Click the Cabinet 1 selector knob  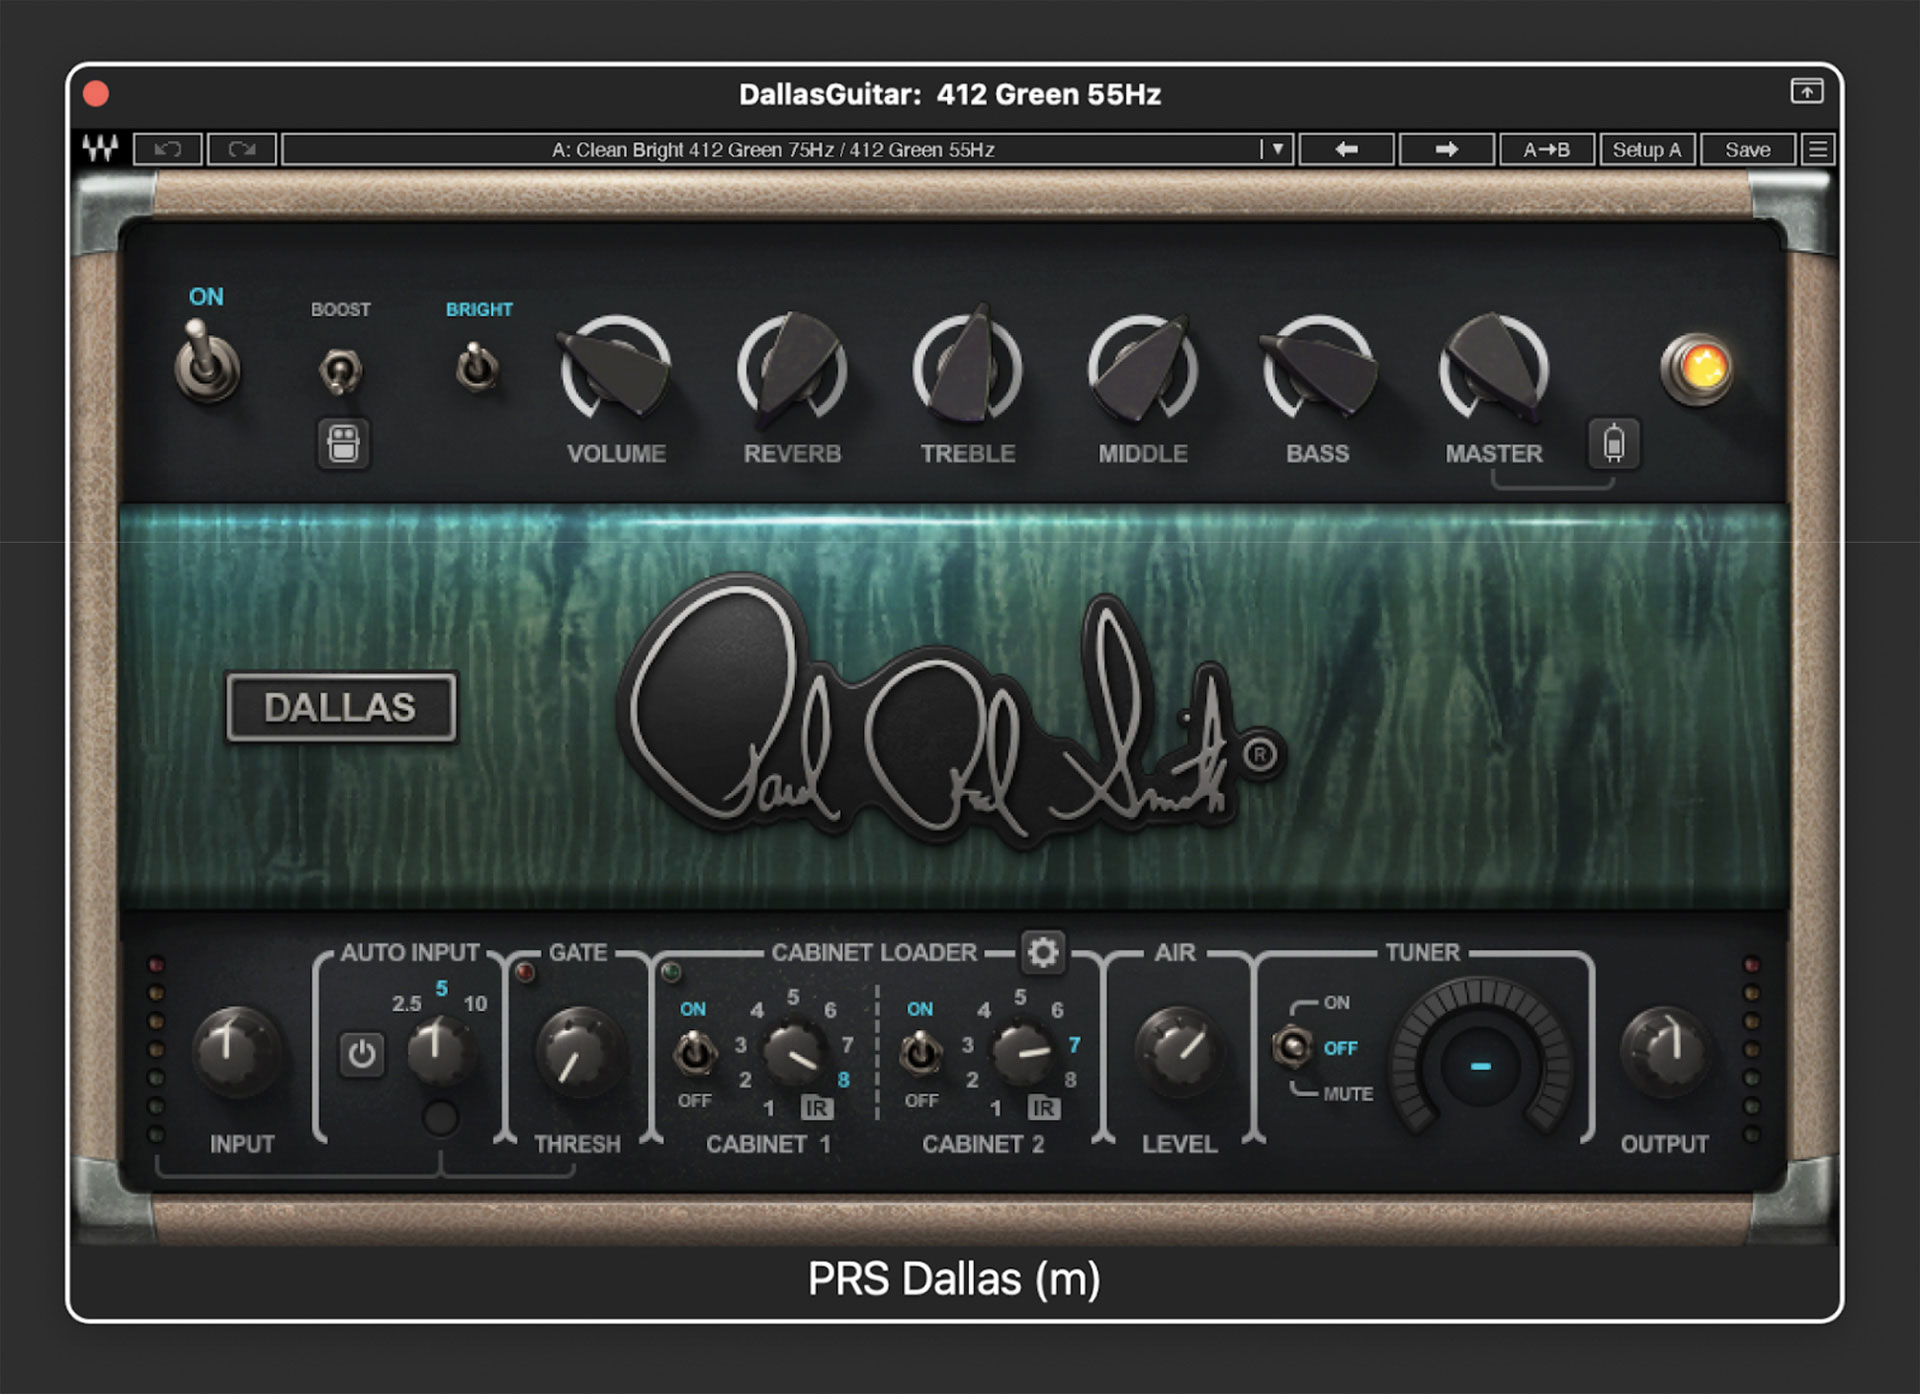click(x=795, y=1053)
